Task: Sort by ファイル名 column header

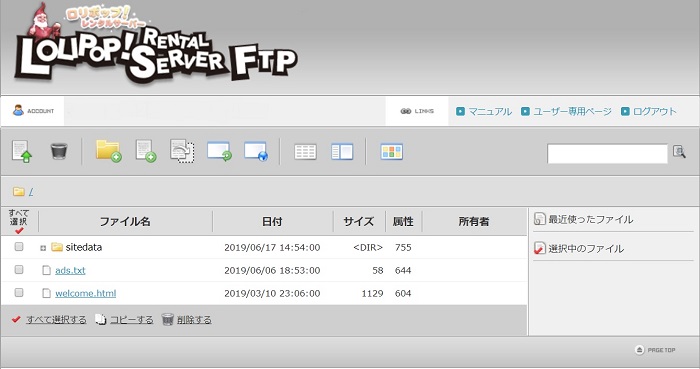Action: tap(125, 222)
